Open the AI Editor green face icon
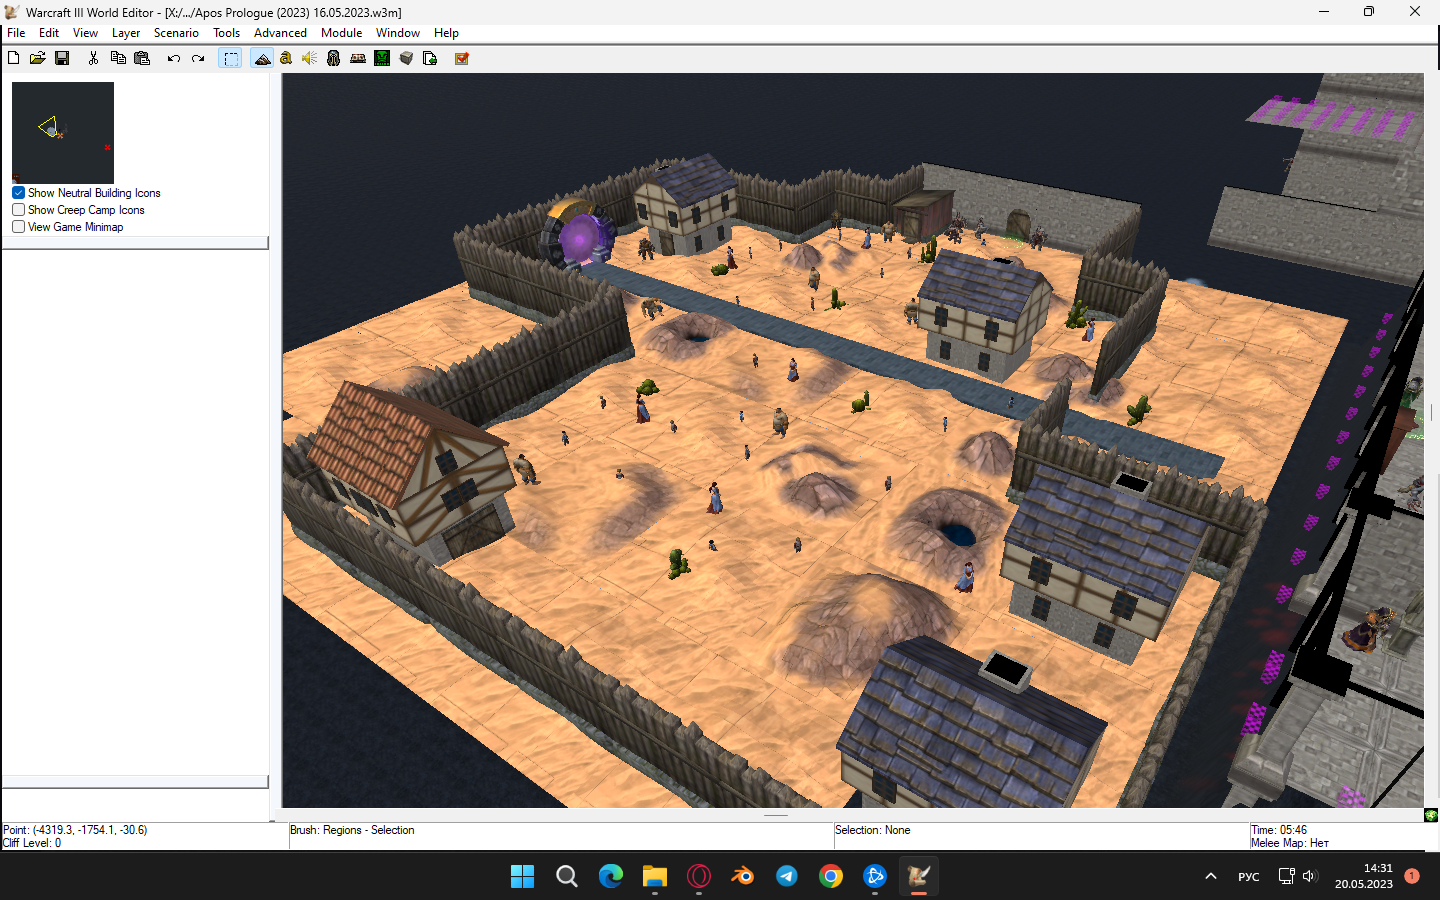 382,58
